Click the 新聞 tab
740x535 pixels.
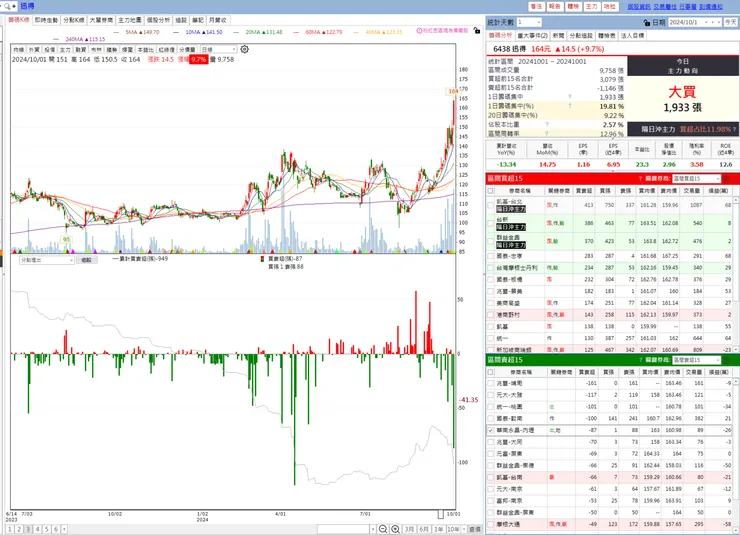click(x=558, y=35)
